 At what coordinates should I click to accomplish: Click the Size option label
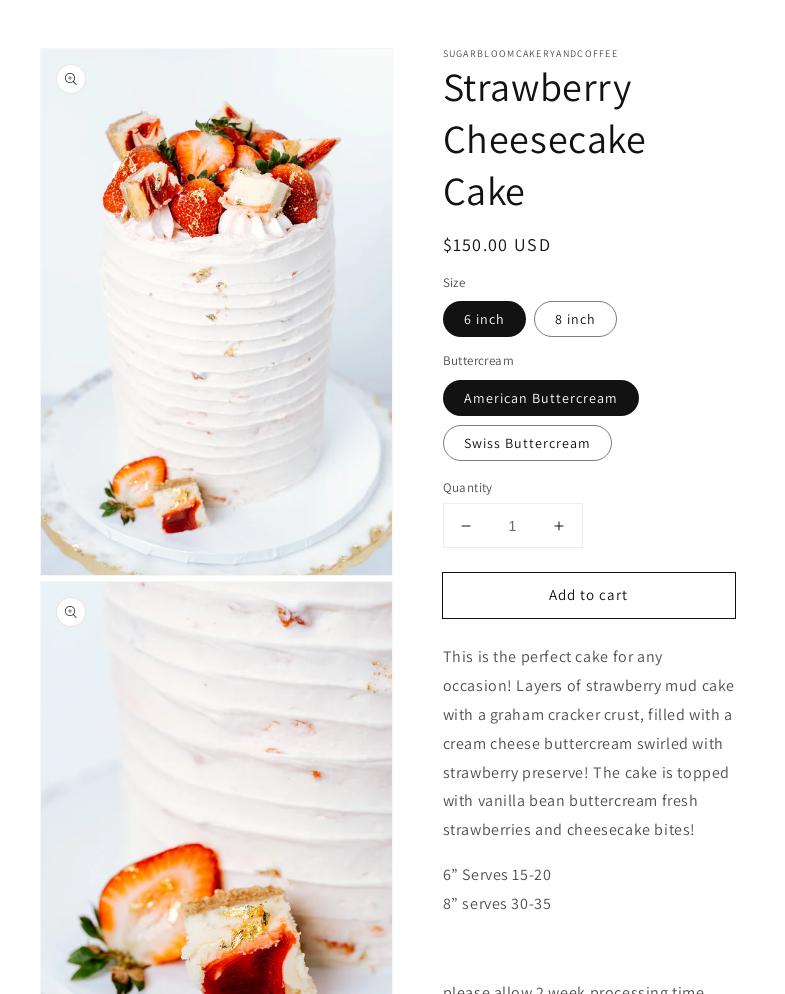pos(454,283)
